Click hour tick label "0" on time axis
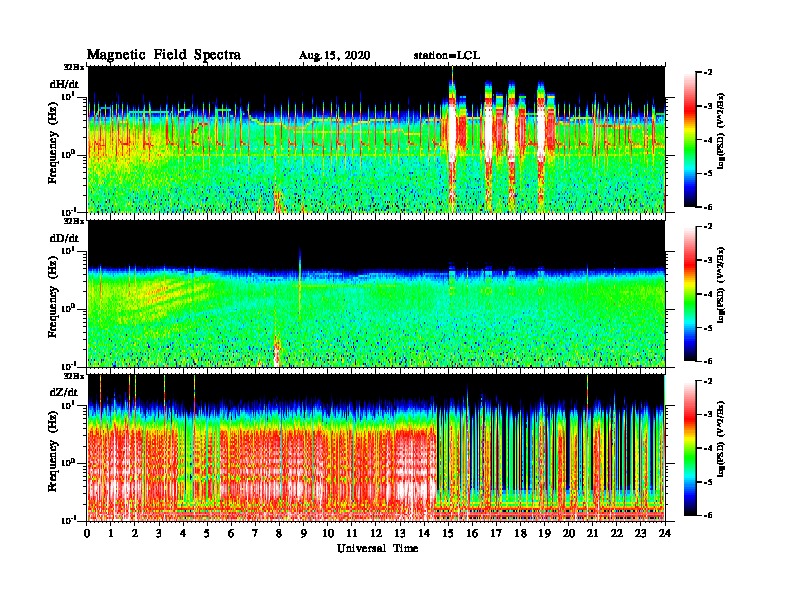Viewport: 792px width, 612px height. tap(87, 534)
